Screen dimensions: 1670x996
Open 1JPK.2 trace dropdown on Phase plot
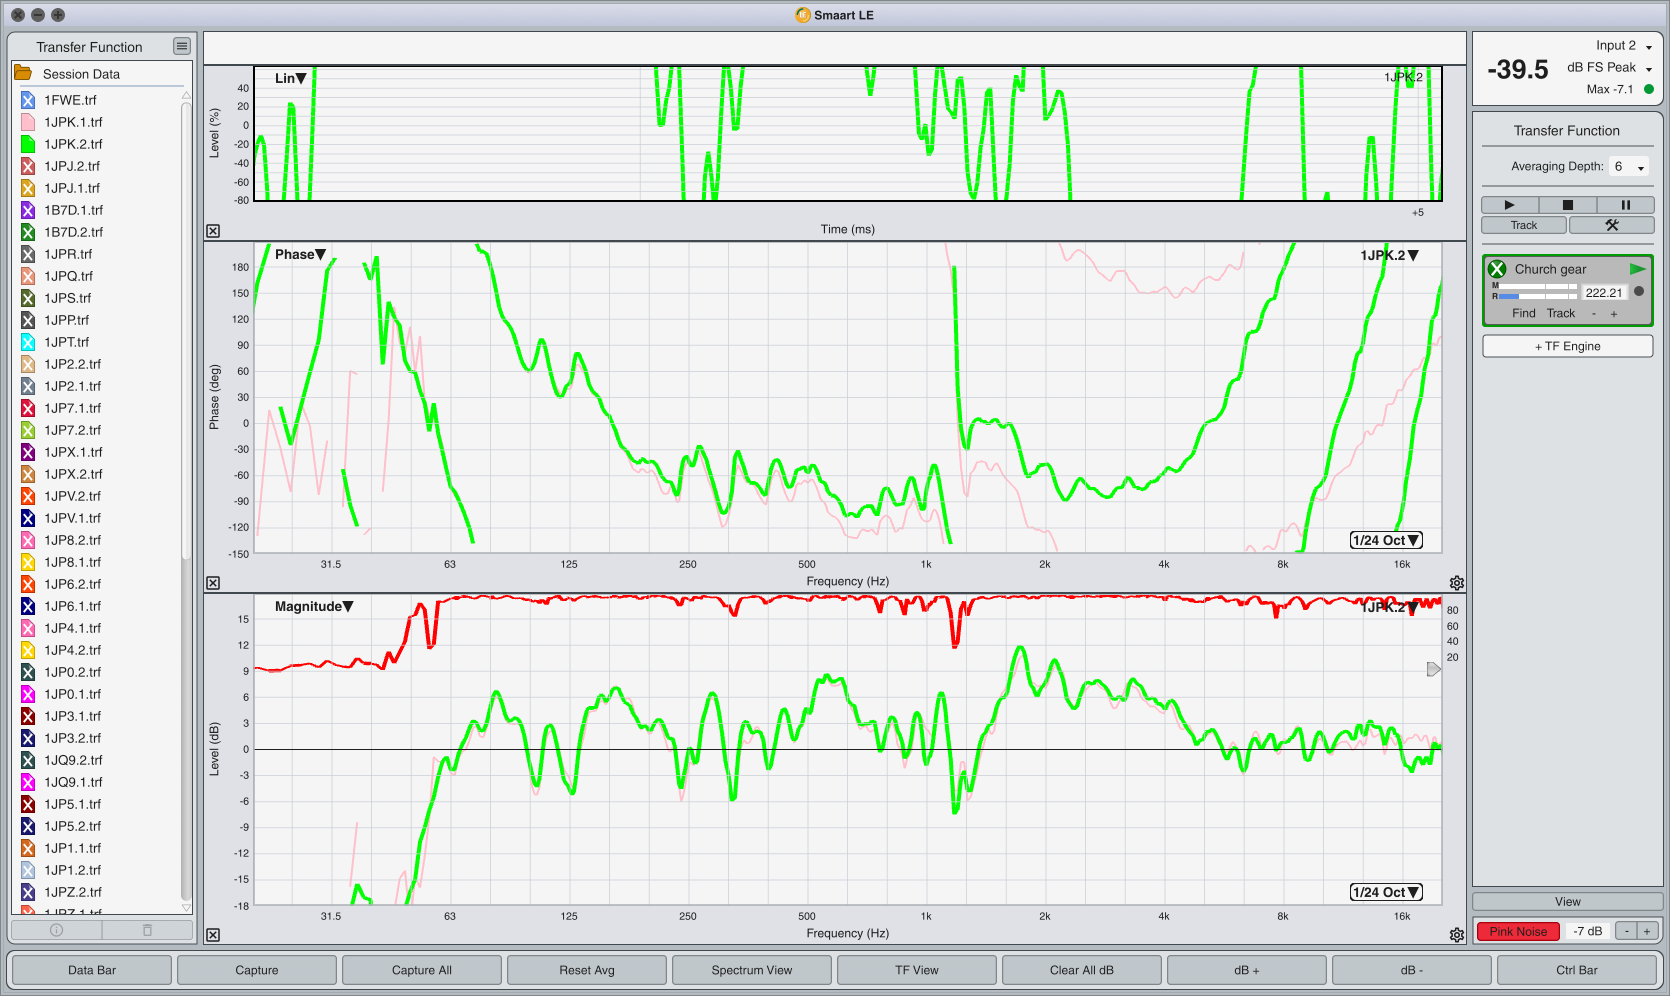tap(1389, 255)
